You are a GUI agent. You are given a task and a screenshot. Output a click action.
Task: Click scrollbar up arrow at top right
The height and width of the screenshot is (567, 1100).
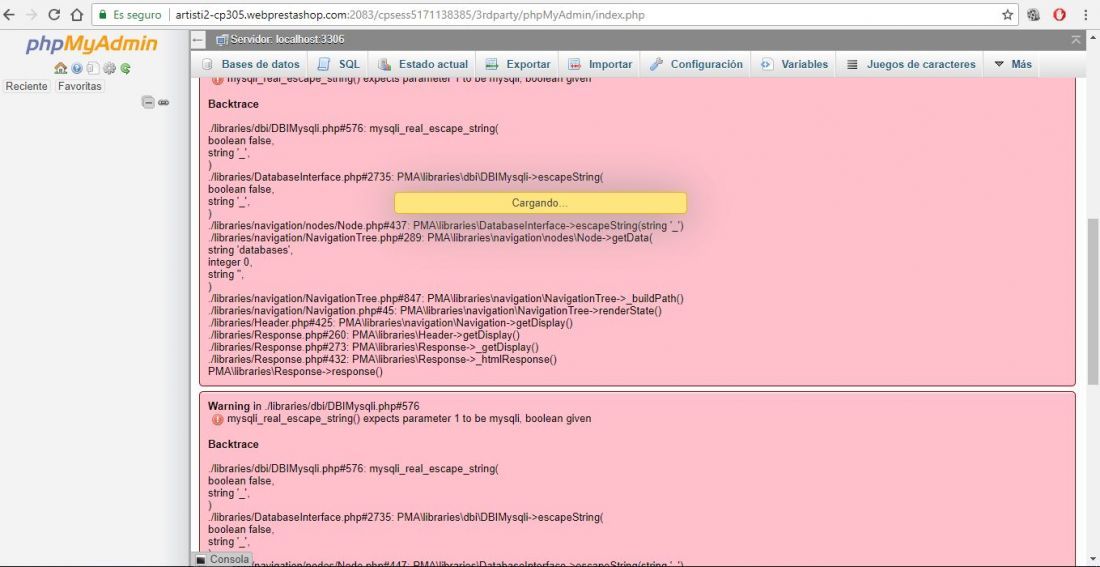[1093, 36]
